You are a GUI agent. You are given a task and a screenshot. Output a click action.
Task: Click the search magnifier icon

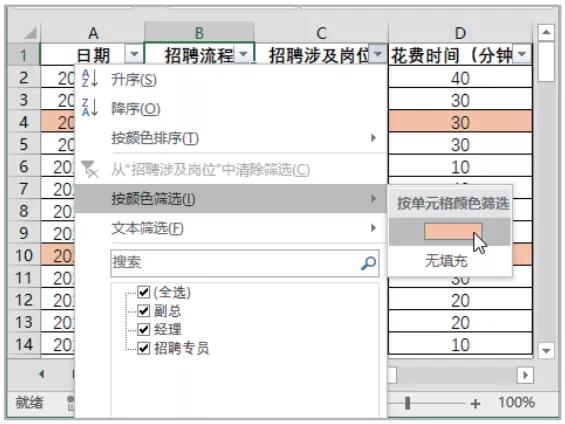point(368,263)
